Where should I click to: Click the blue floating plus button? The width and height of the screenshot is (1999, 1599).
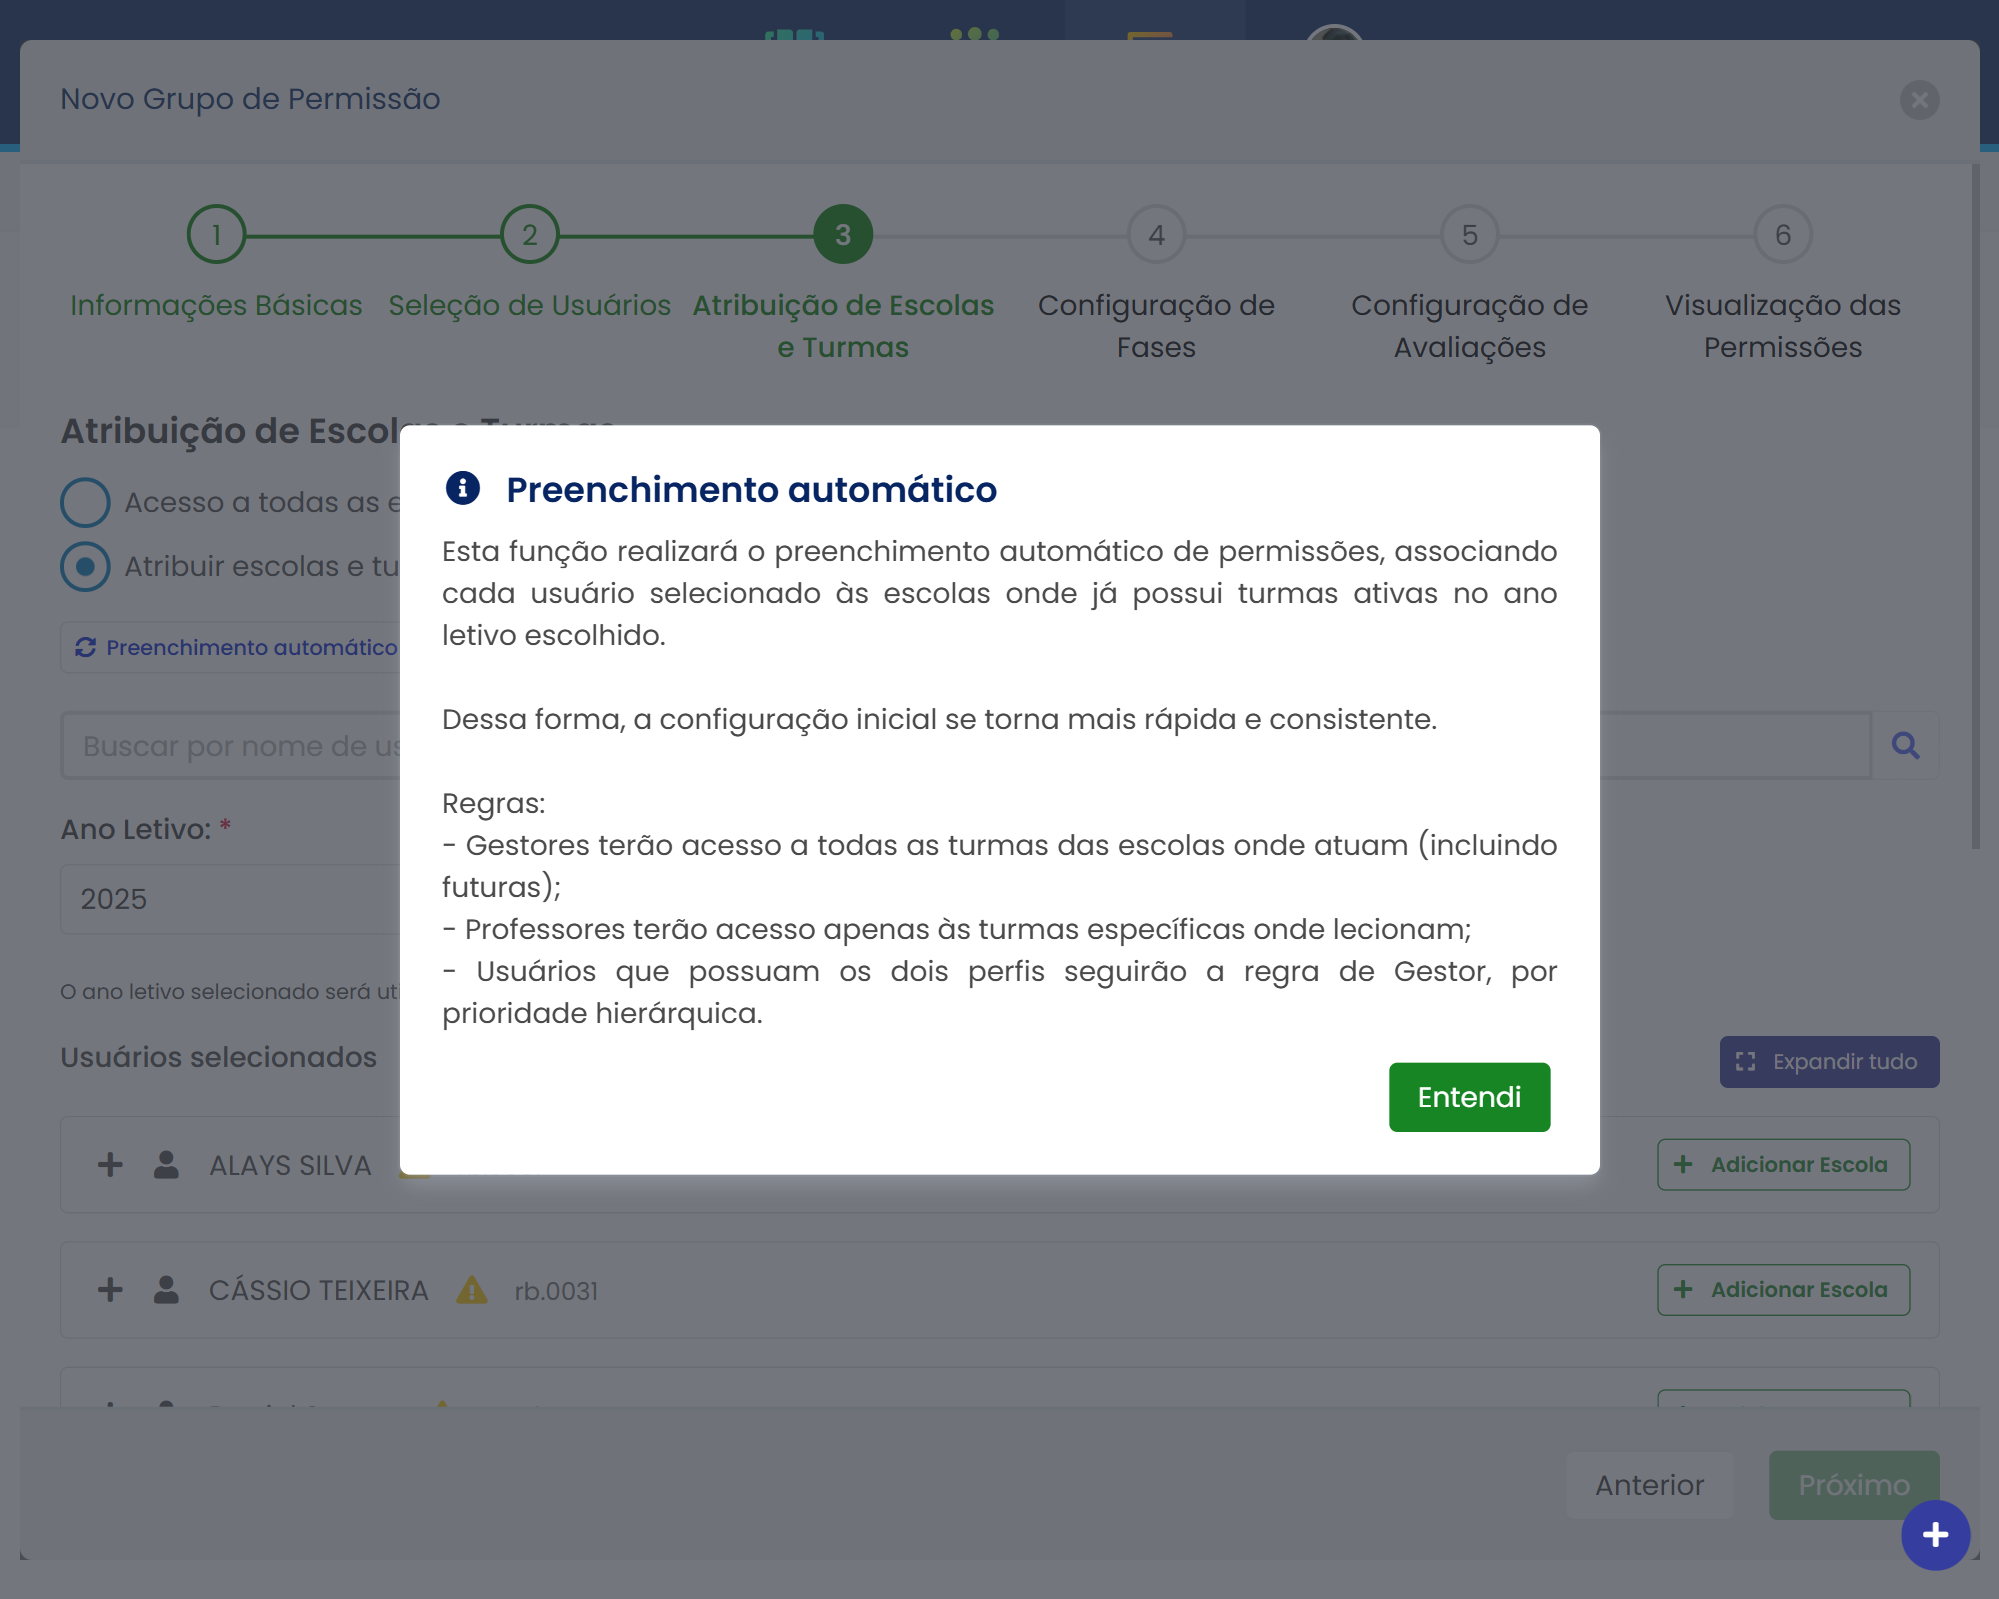click(x=1935, y=1535)
